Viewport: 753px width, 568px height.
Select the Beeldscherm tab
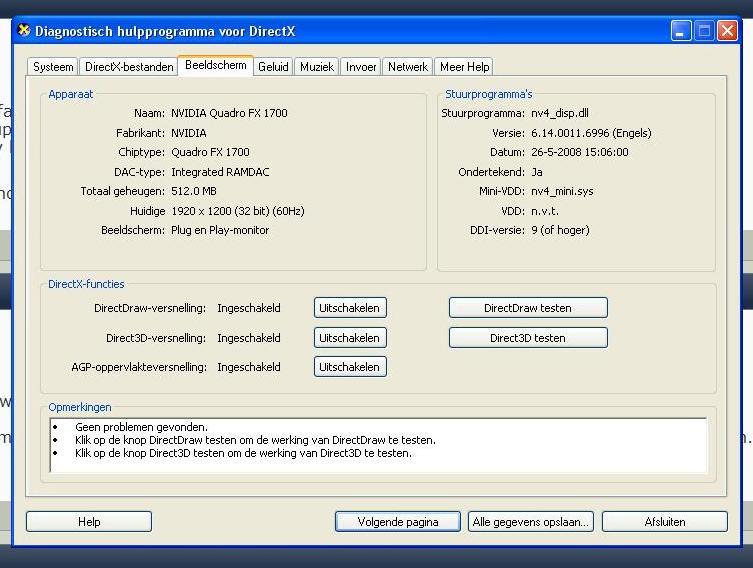pos(216,65)
